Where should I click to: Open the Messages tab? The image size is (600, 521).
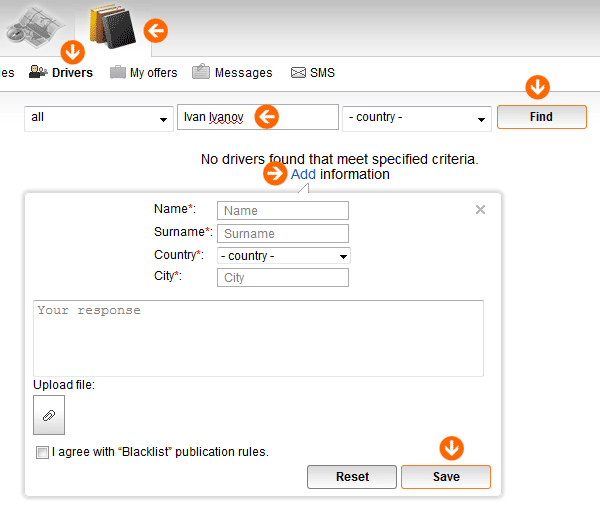click(x=243, y=73)
